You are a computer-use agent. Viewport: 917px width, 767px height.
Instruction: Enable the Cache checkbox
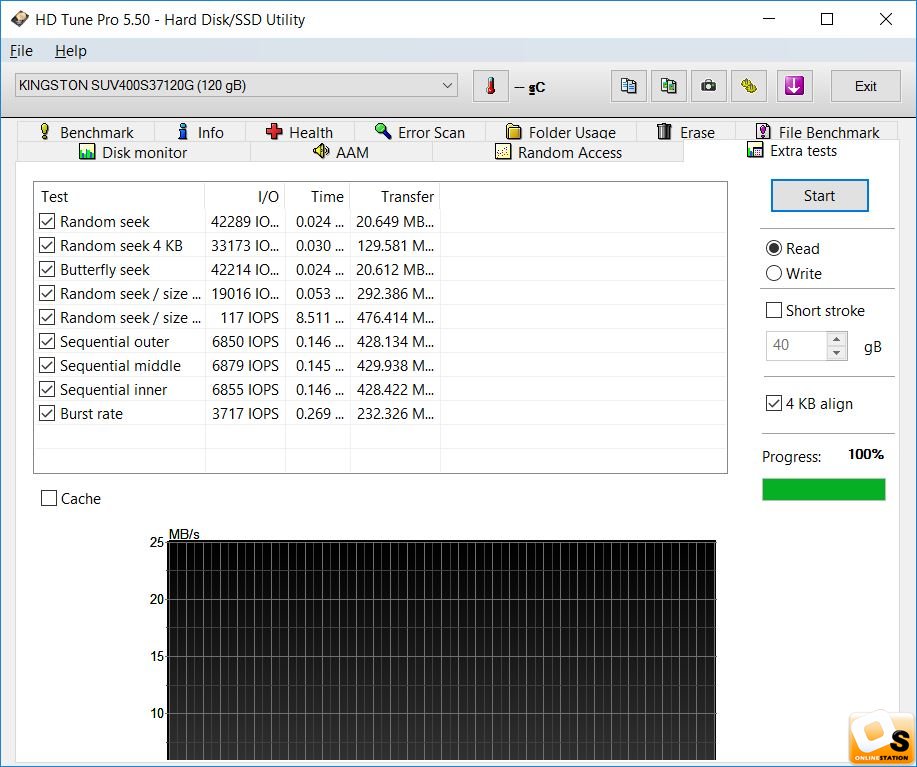coord(49,499)
